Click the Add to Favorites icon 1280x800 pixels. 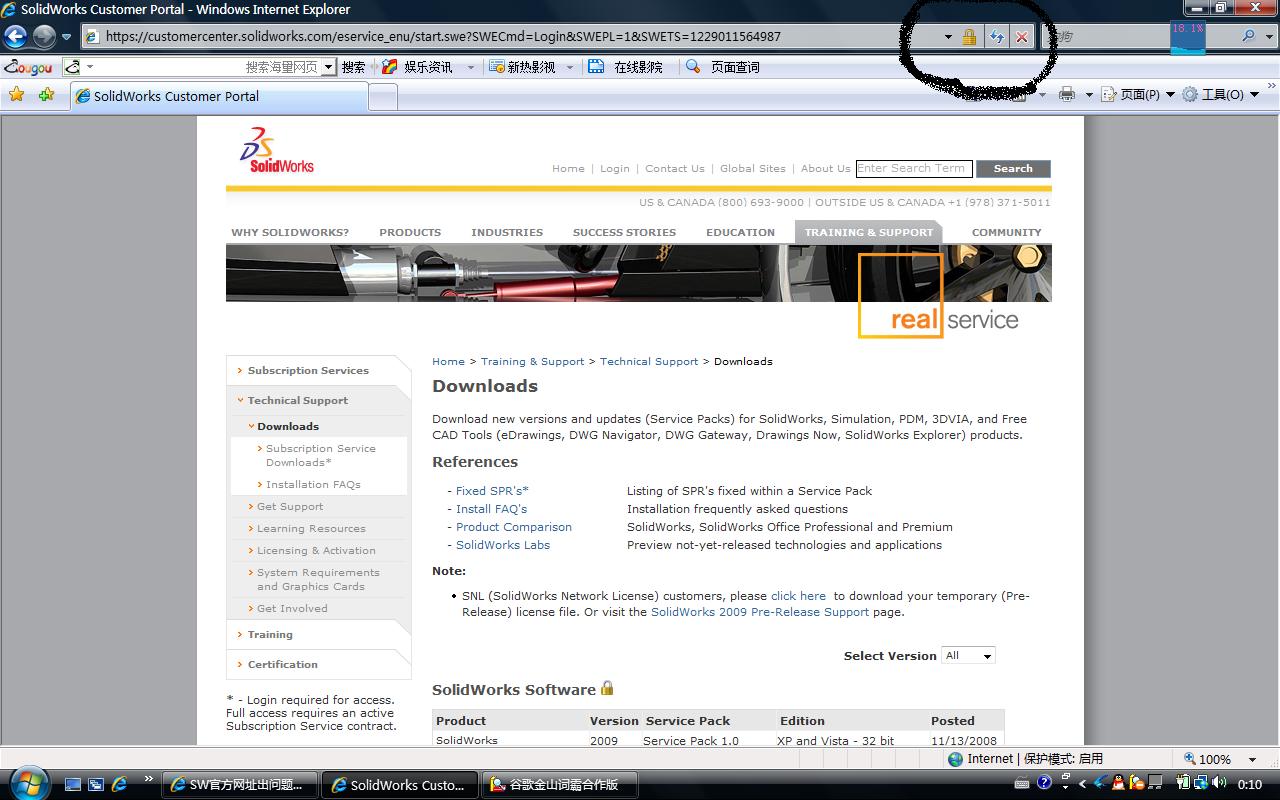coord(46,95)
